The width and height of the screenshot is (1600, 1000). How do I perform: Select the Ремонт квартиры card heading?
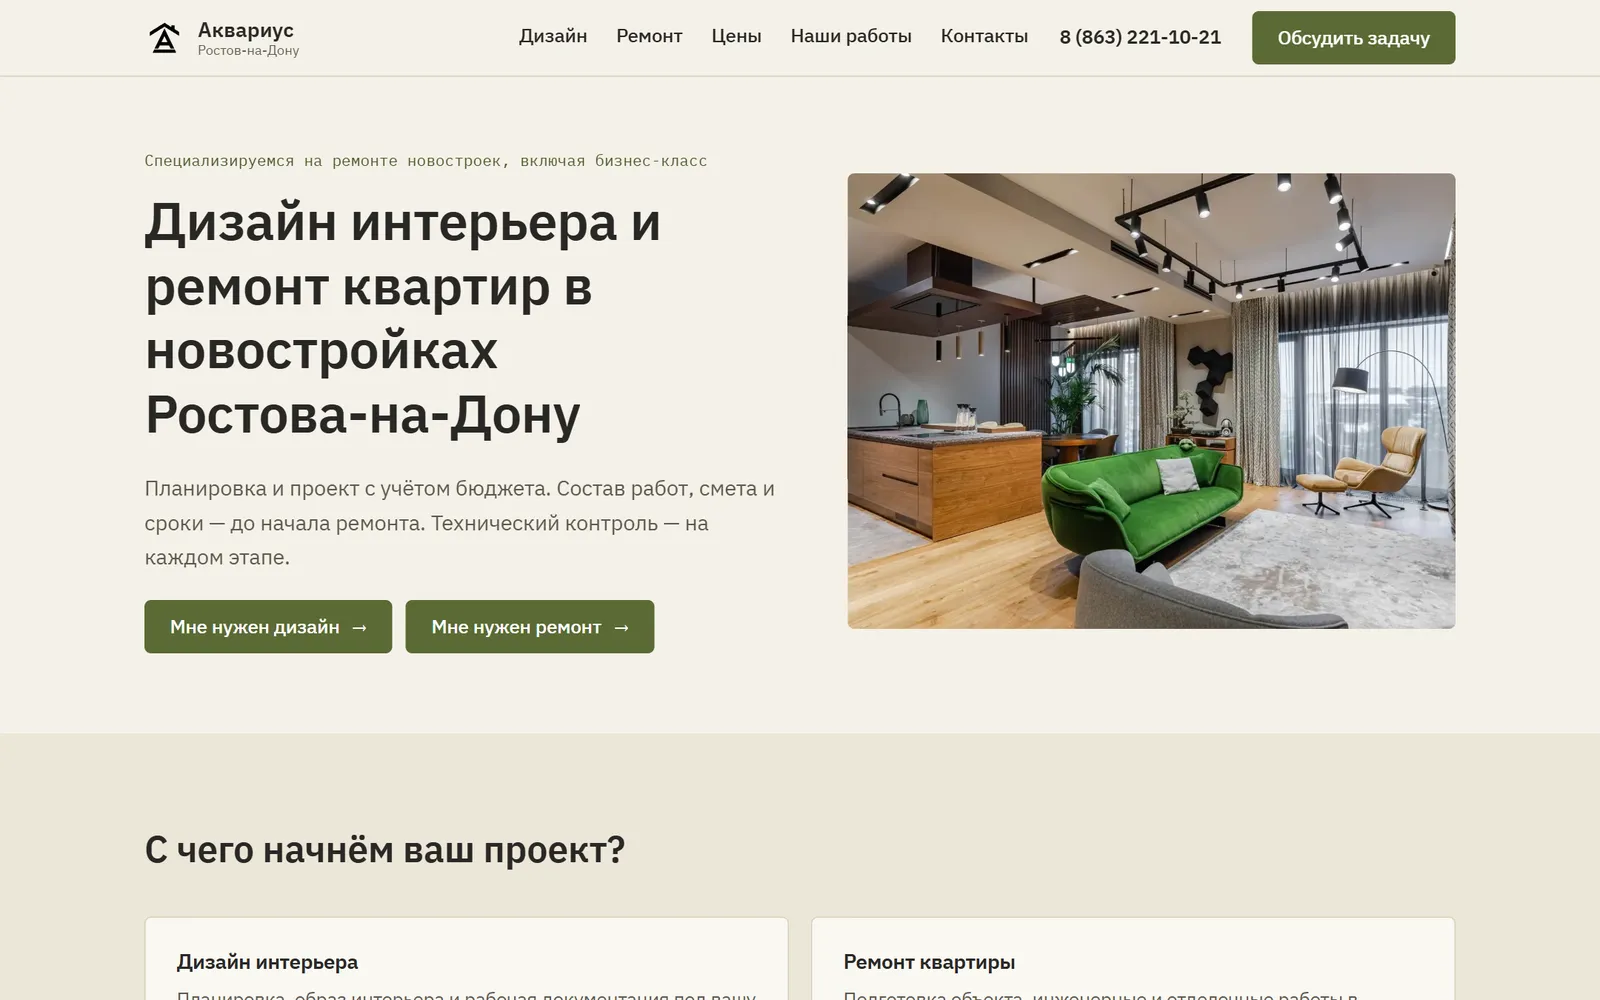(x=929, y=962)
